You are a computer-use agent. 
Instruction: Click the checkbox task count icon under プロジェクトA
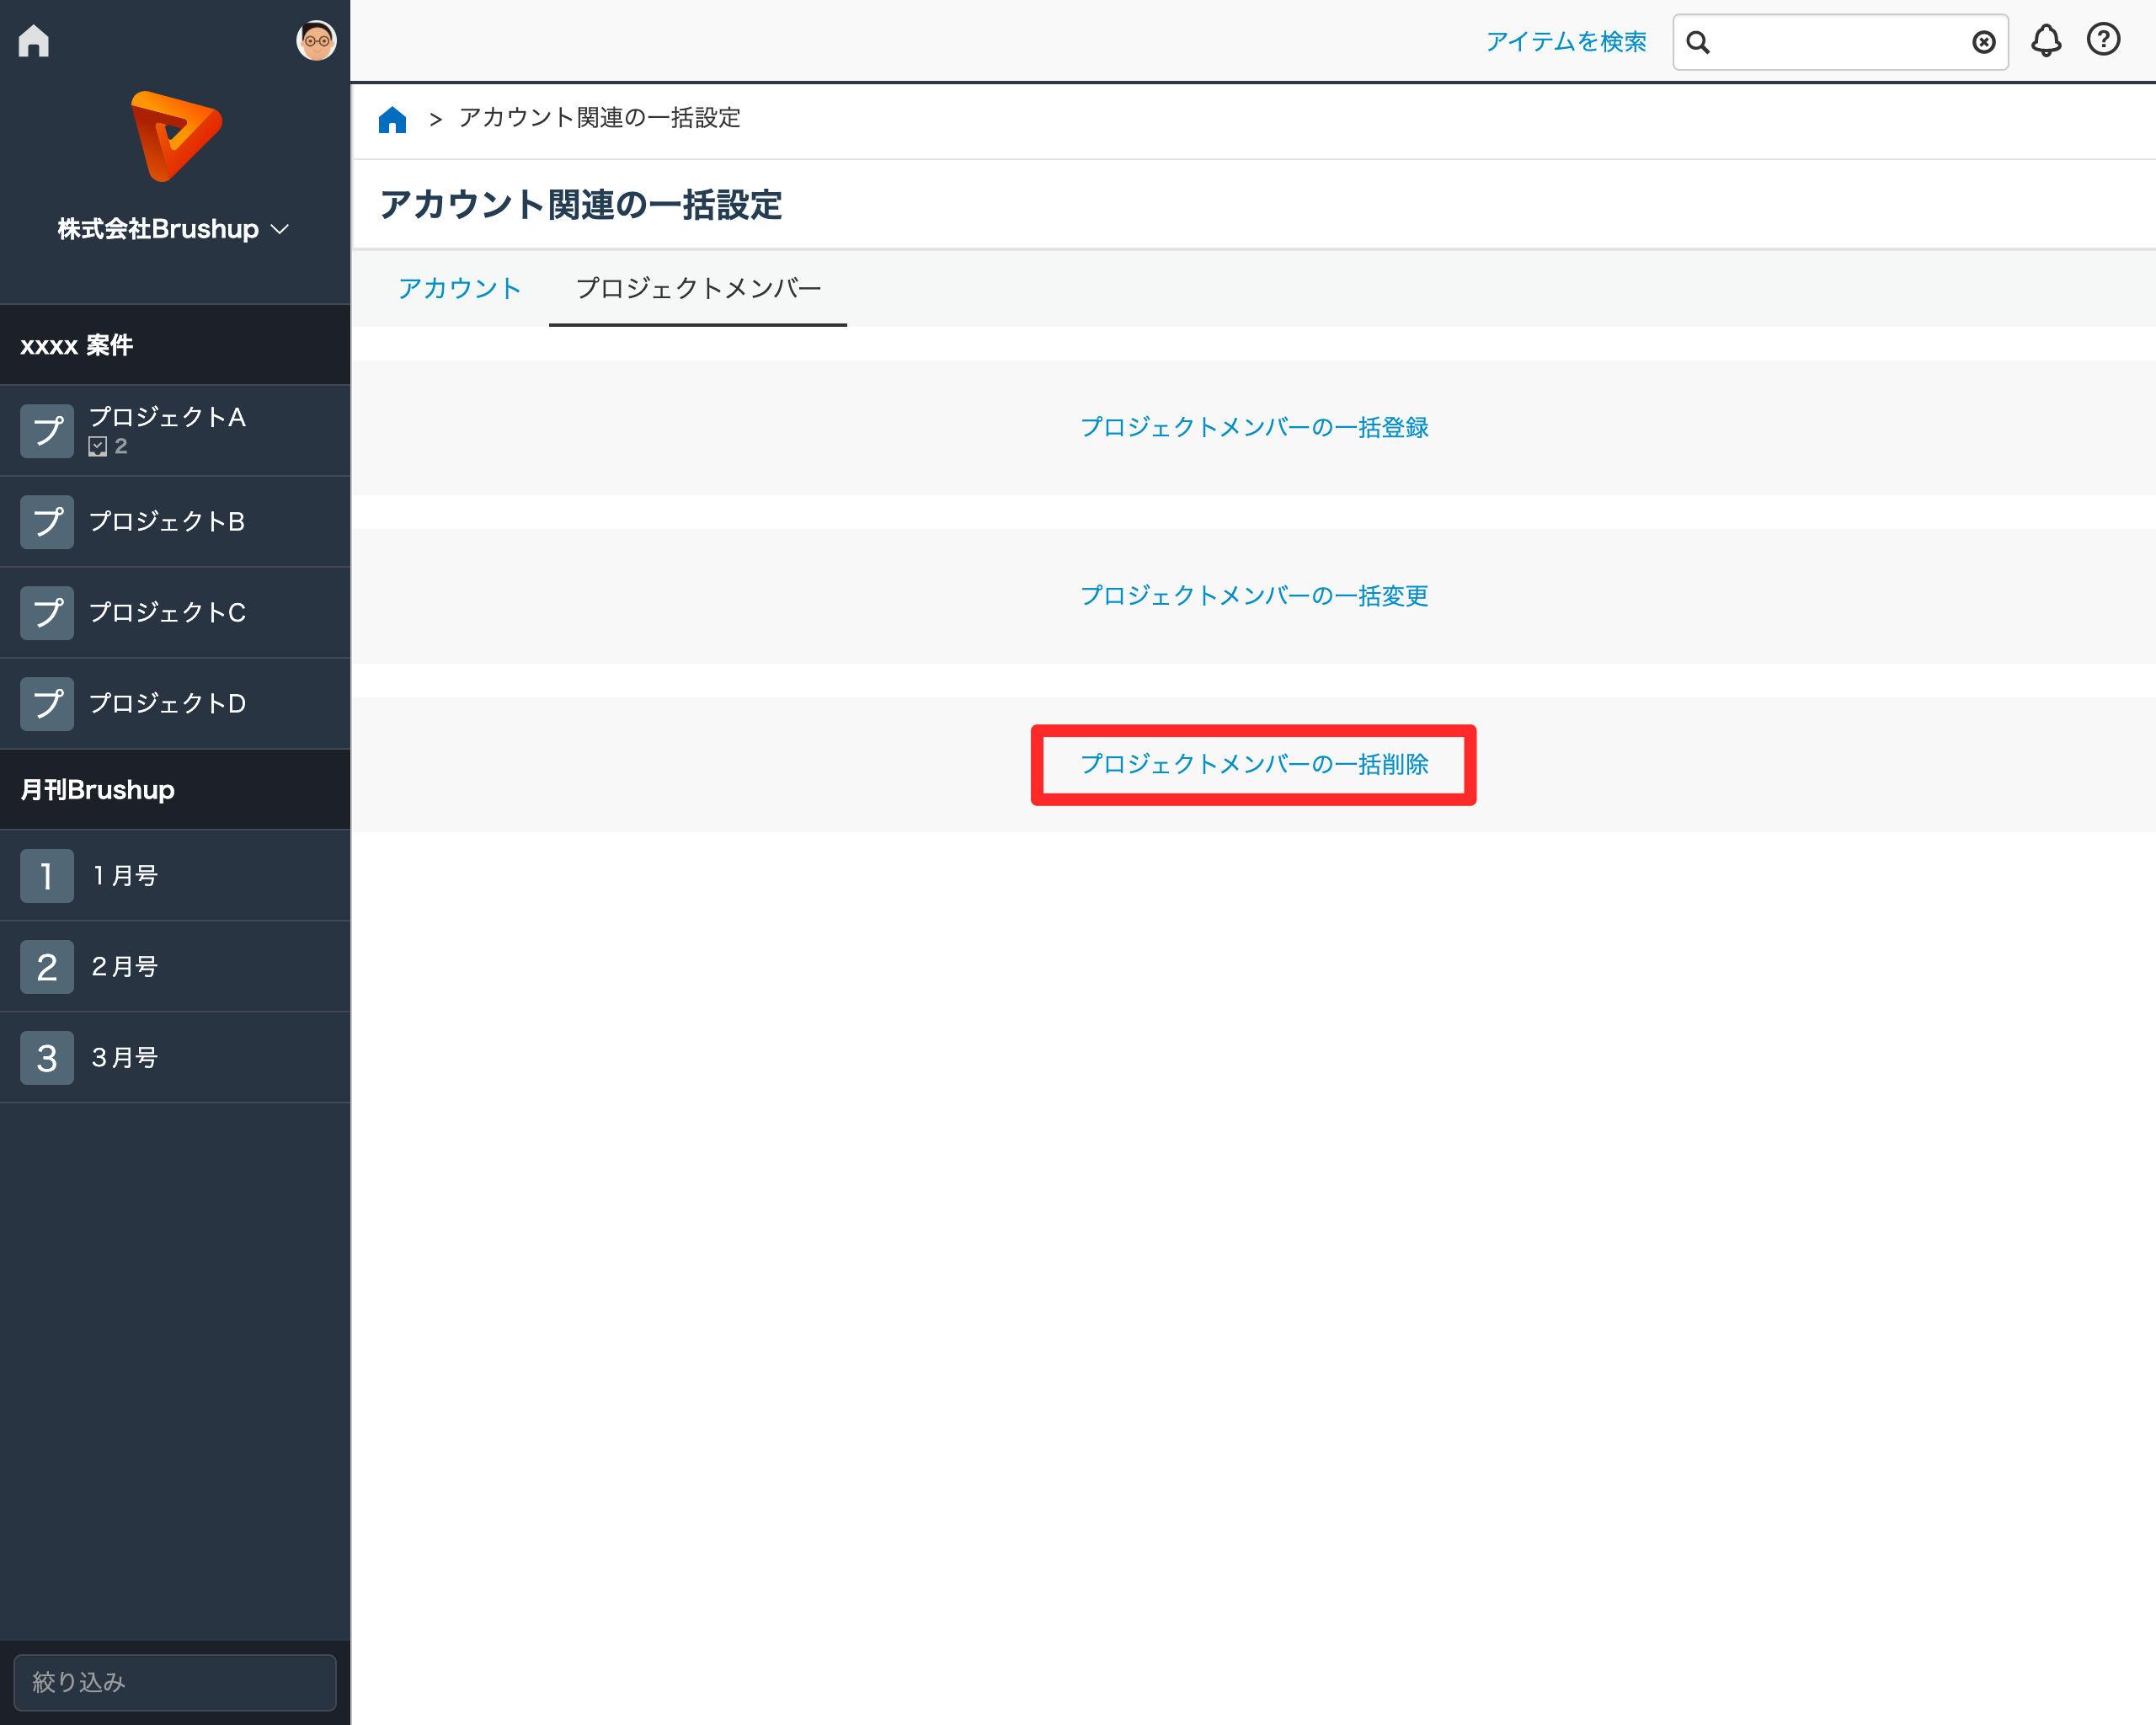click(98, 447)
